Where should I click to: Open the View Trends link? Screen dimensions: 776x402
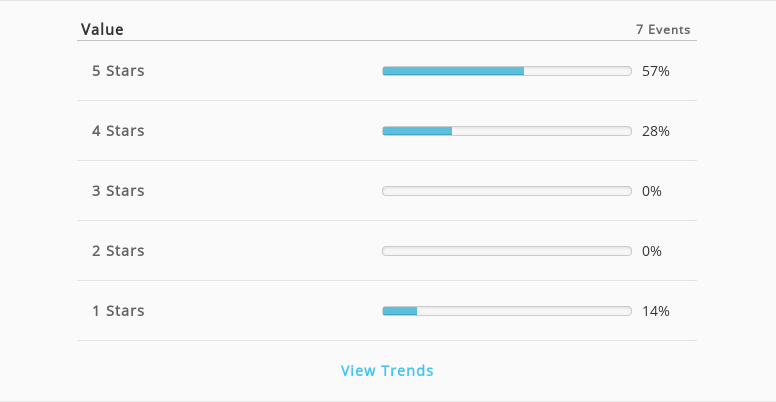(387, 370)
